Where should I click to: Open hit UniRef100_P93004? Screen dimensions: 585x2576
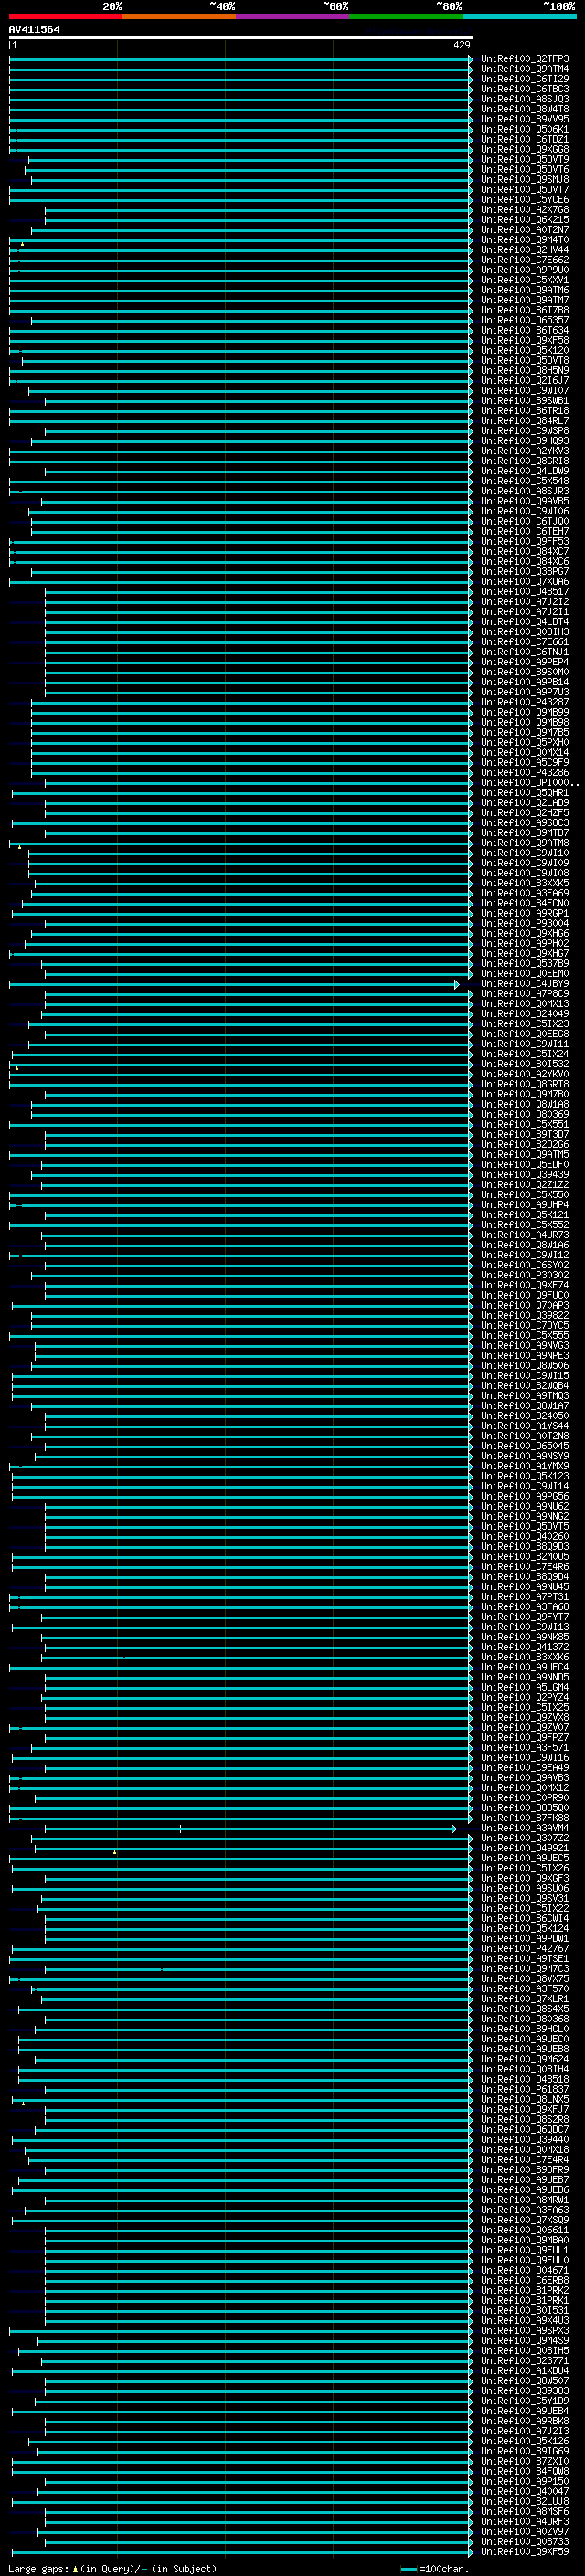tap(525, 923)
